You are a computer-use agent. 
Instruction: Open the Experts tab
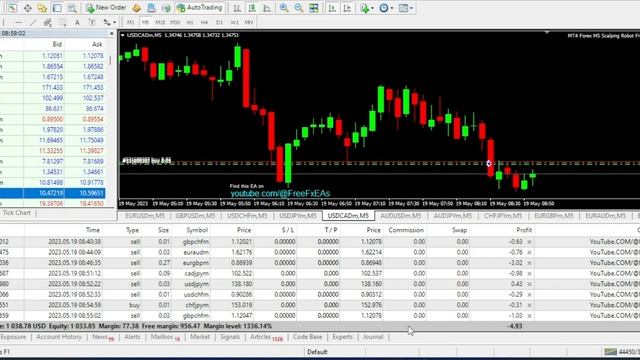[342, 337]
